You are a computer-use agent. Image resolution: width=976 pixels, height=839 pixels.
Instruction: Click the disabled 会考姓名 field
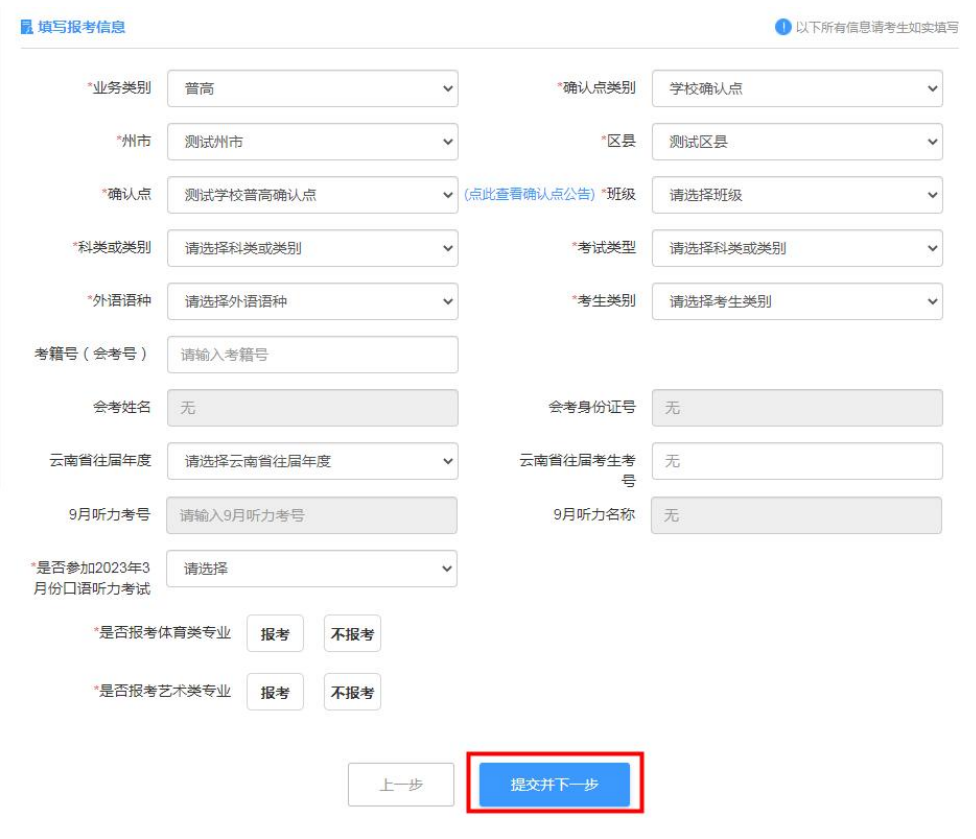coord(312,408)
